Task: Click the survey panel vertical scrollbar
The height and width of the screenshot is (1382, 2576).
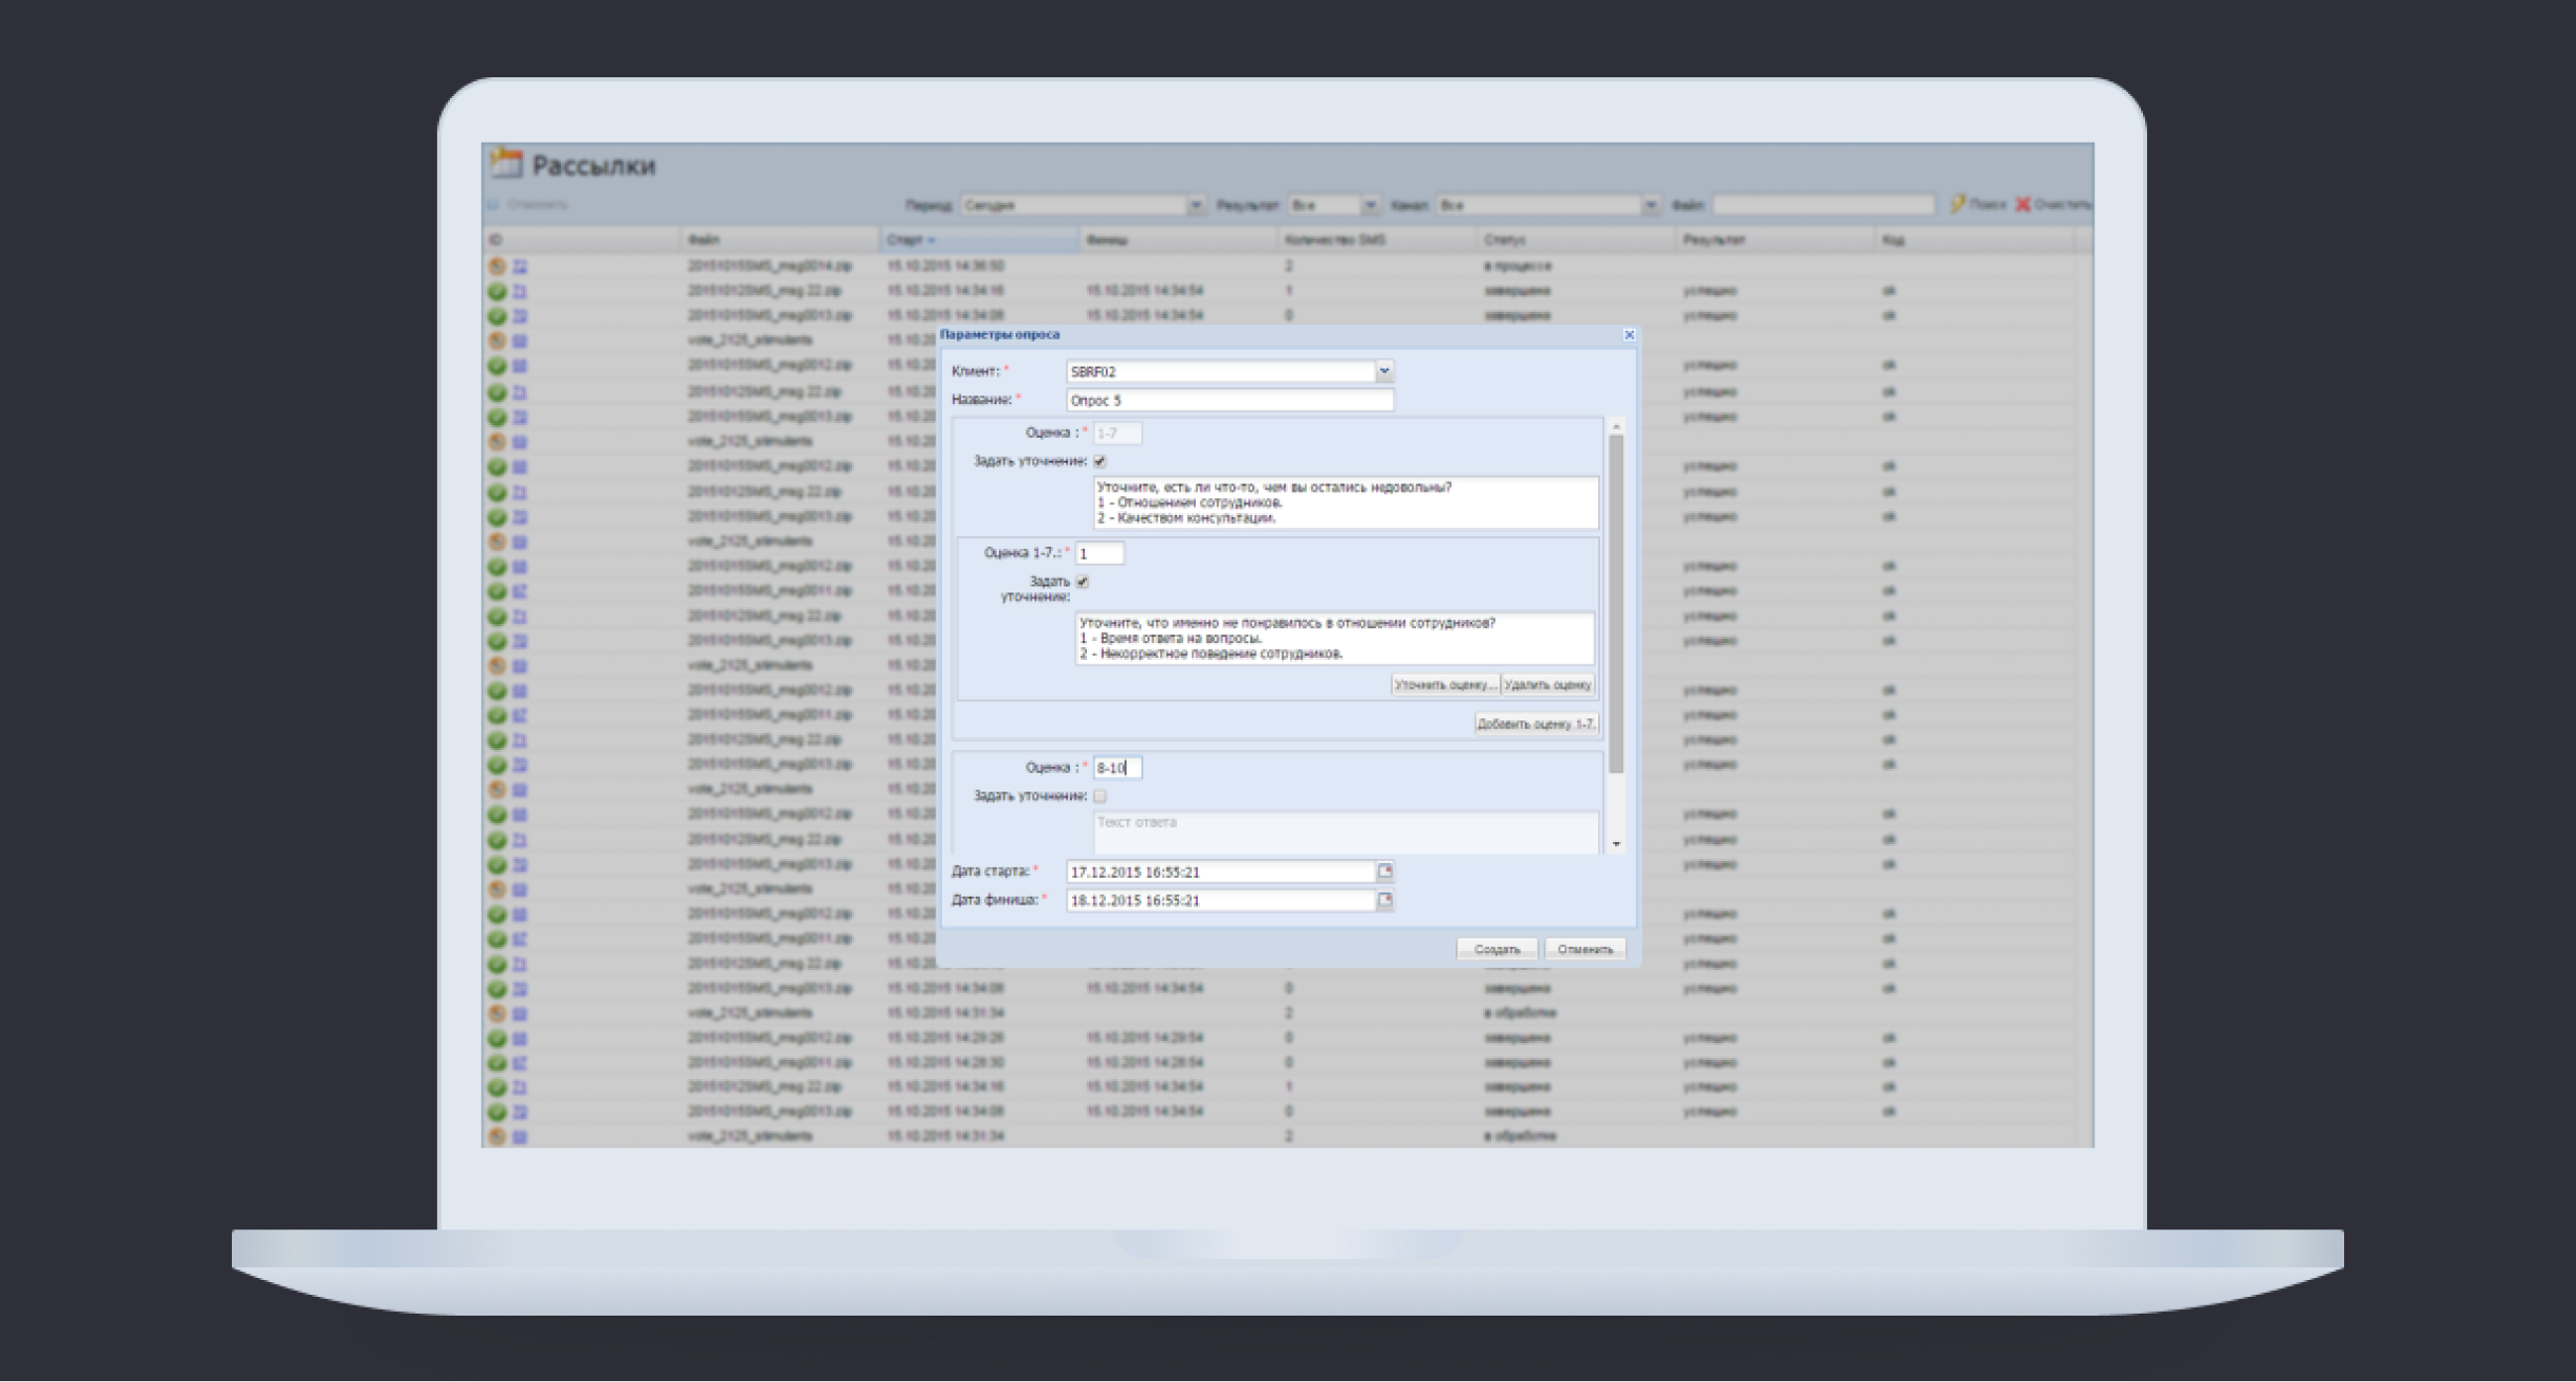Action: tap(1616, 600)
